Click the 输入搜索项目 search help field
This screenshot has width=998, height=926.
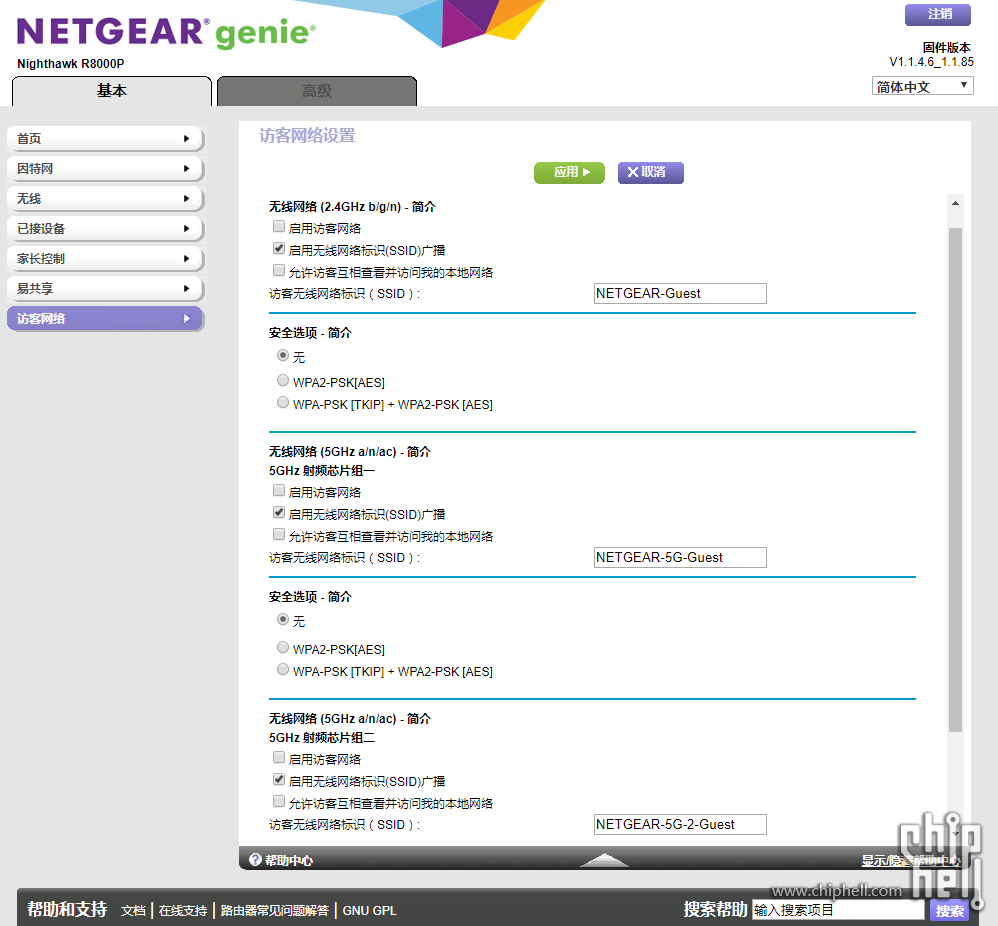point(838,910)
